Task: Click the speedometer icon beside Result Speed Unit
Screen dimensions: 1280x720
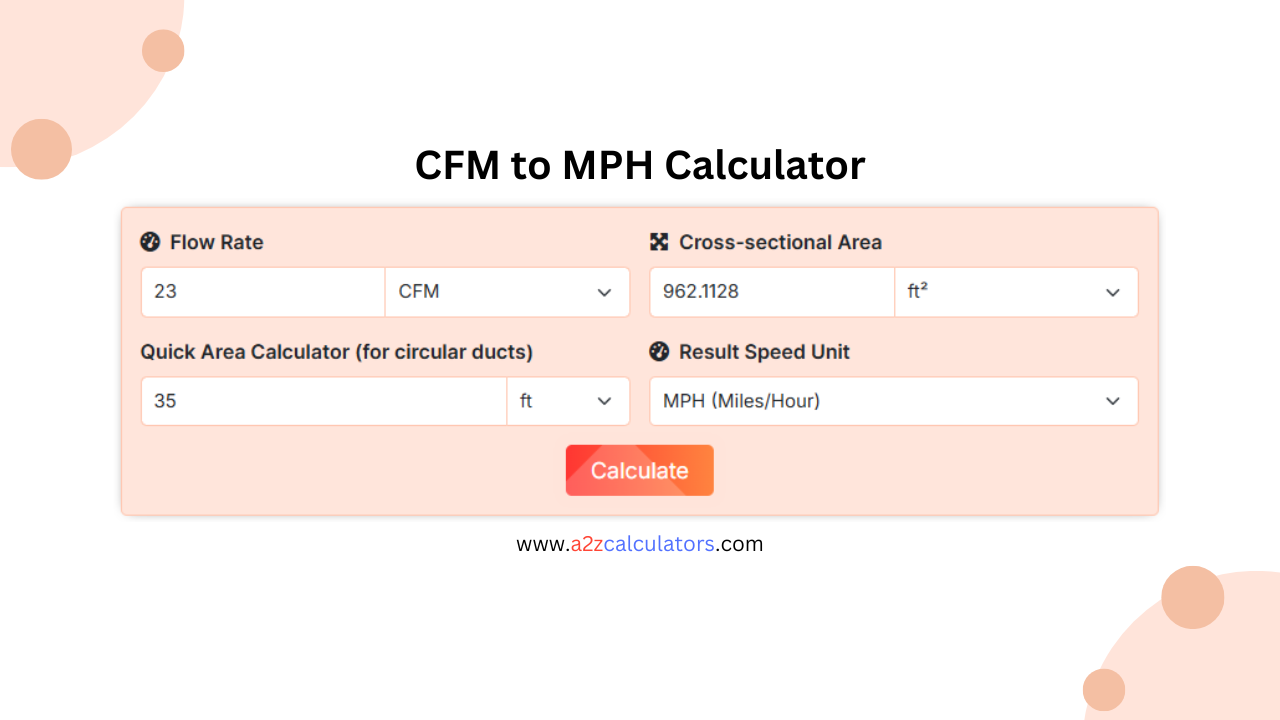Action: tap(660, 352)
